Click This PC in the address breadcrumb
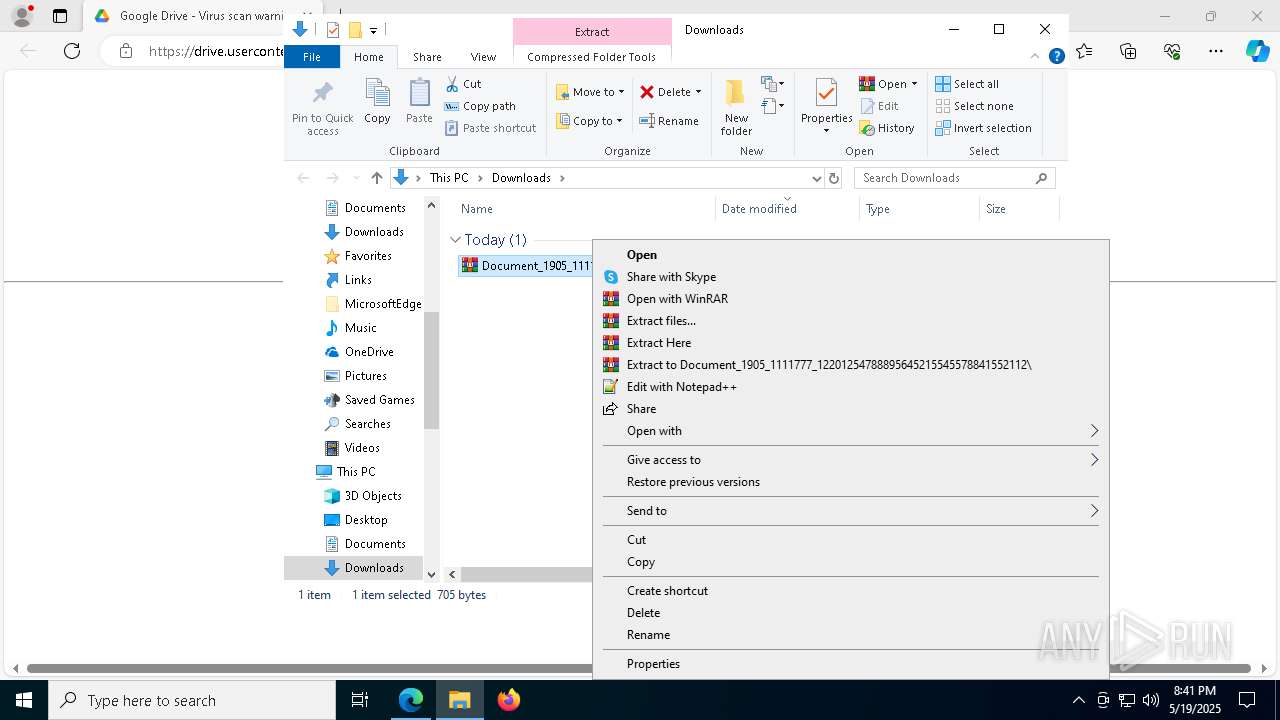This screenshot has height=720, width=1280. [449, 178]
